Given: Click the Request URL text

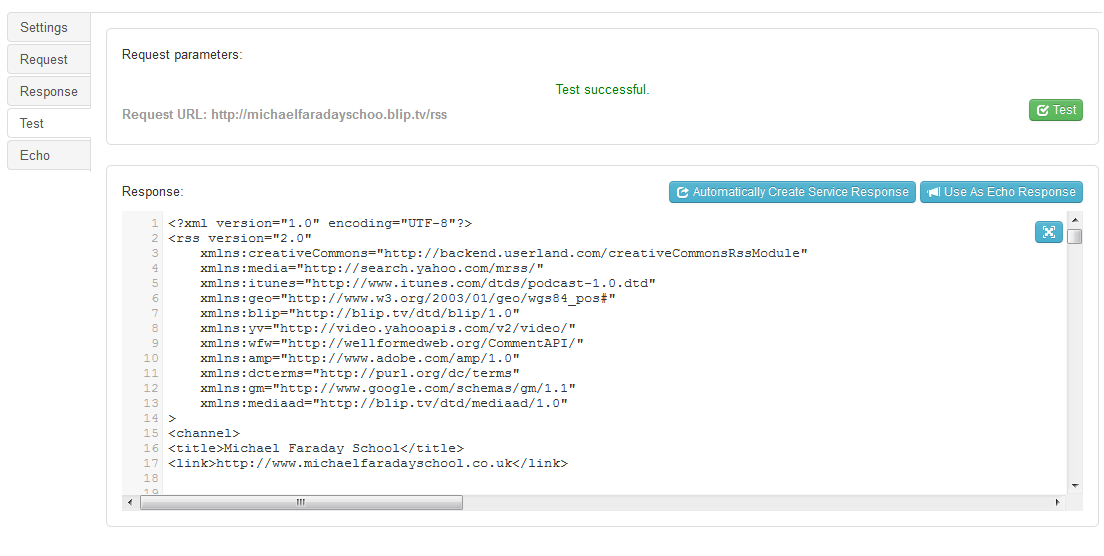Looking at the screenshot, I should 284,114.
